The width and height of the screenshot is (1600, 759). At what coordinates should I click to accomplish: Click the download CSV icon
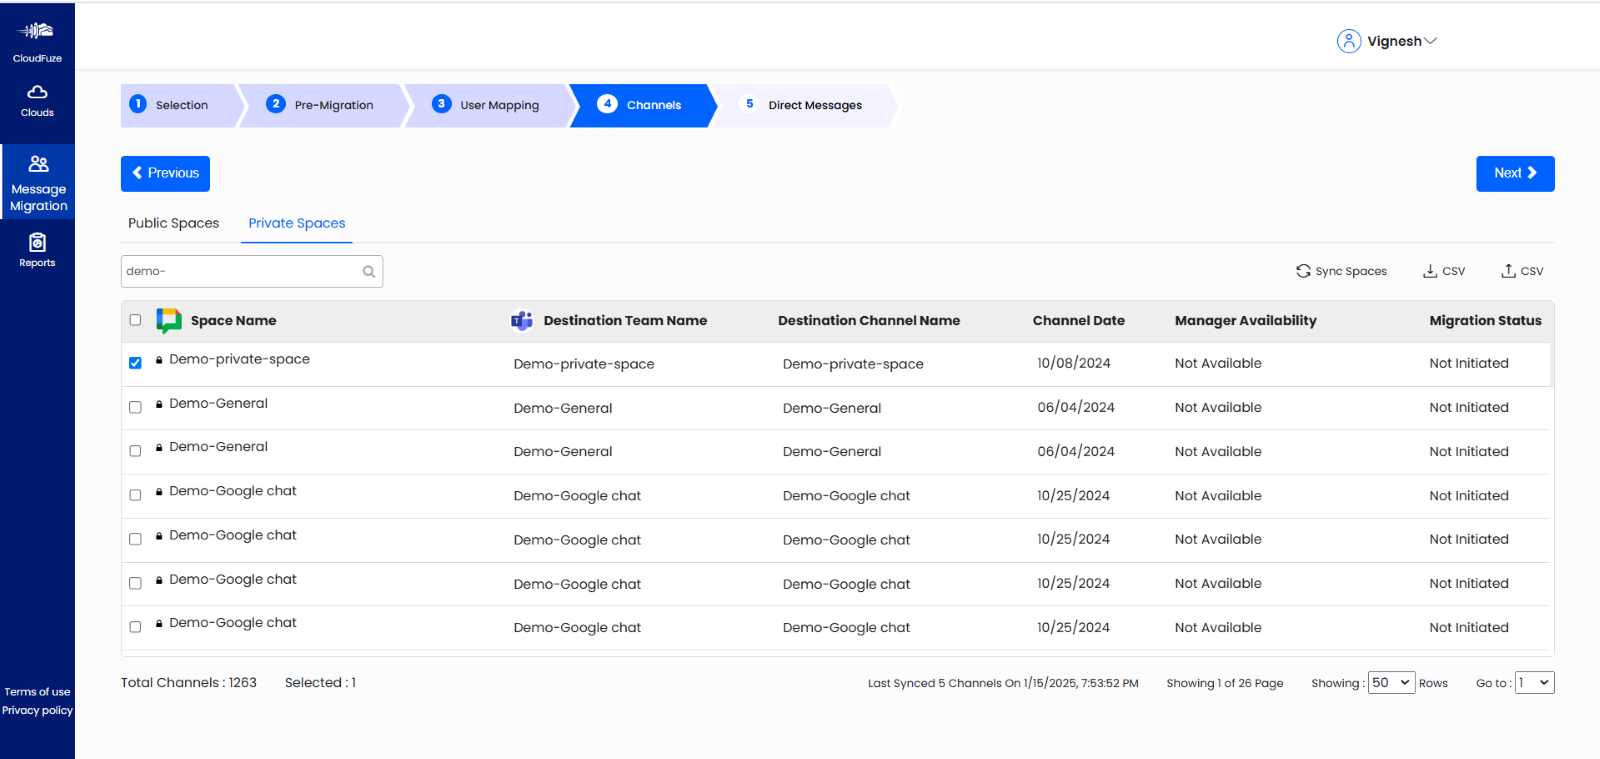tap(1430, 271)
